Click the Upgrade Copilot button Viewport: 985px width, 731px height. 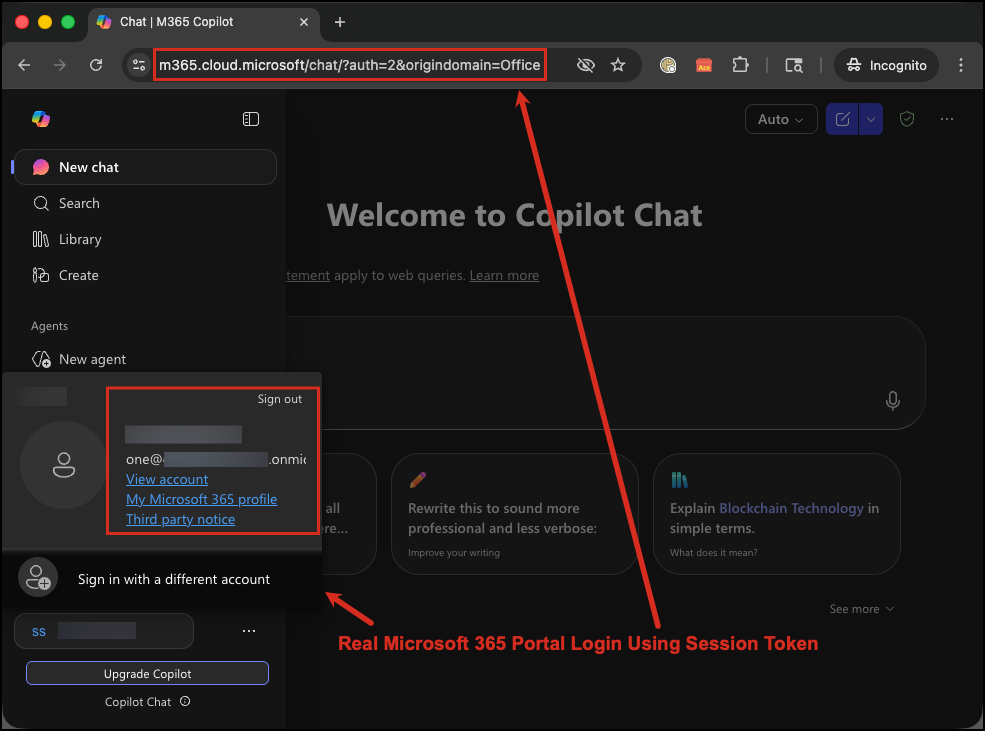click(146, 672)
